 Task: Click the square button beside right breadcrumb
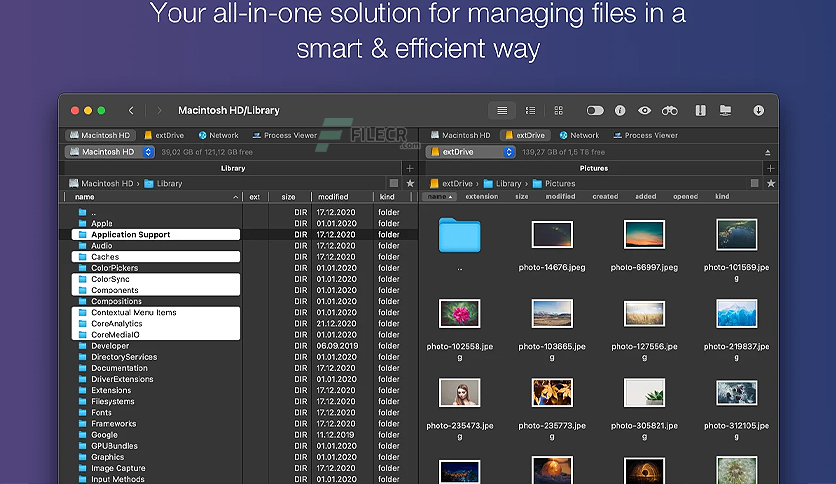pyautogui.click(x=754, y=183)
